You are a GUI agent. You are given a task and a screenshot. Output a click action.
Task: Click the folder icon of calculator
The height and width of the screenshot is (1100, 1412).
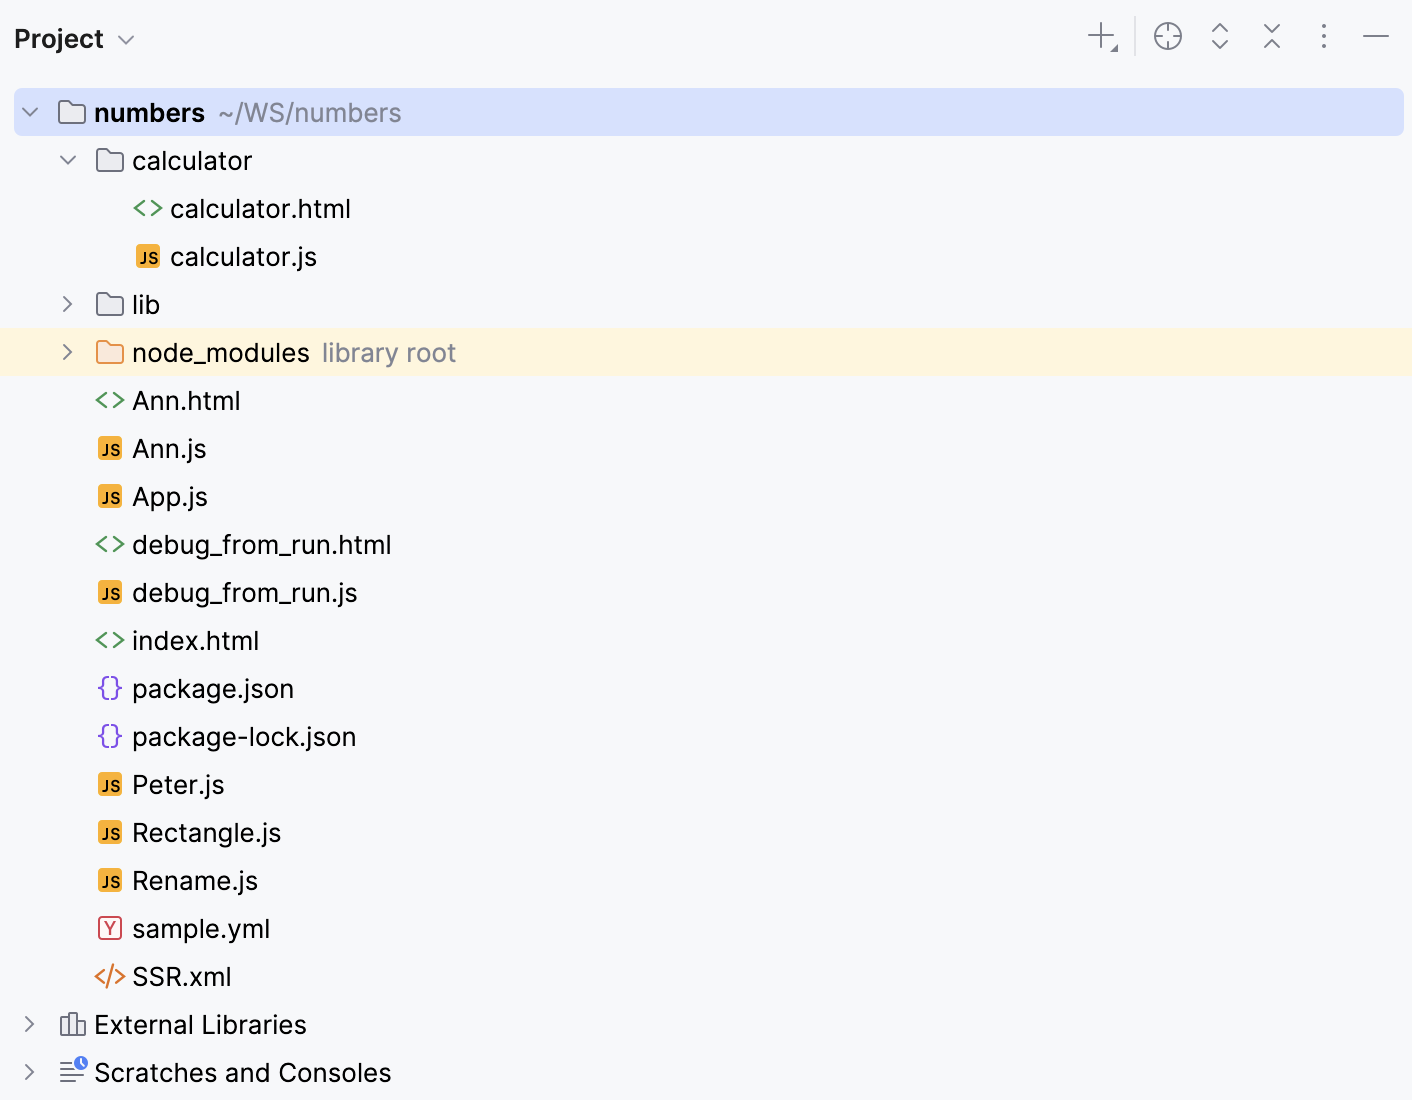pyautogui.click(x=109, y=160)
